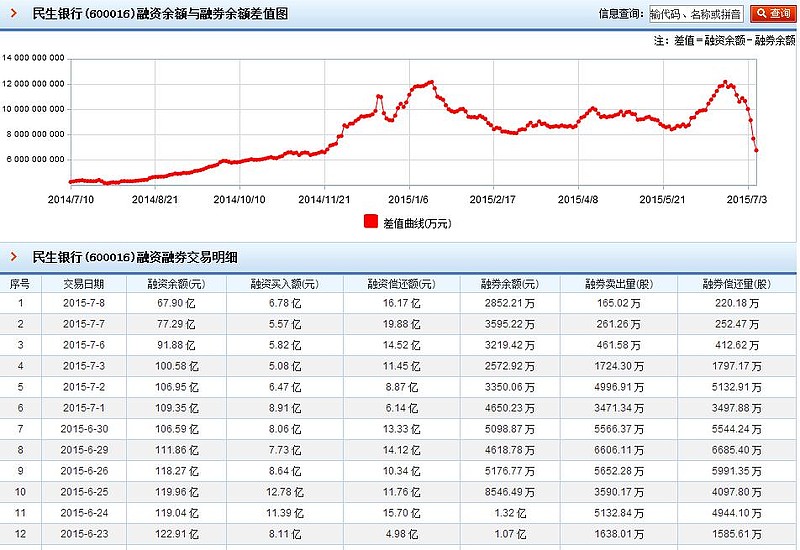Select the 2015-6-23 date cell
This screenshot has height=550, width=800.
(x=84, y=534)
